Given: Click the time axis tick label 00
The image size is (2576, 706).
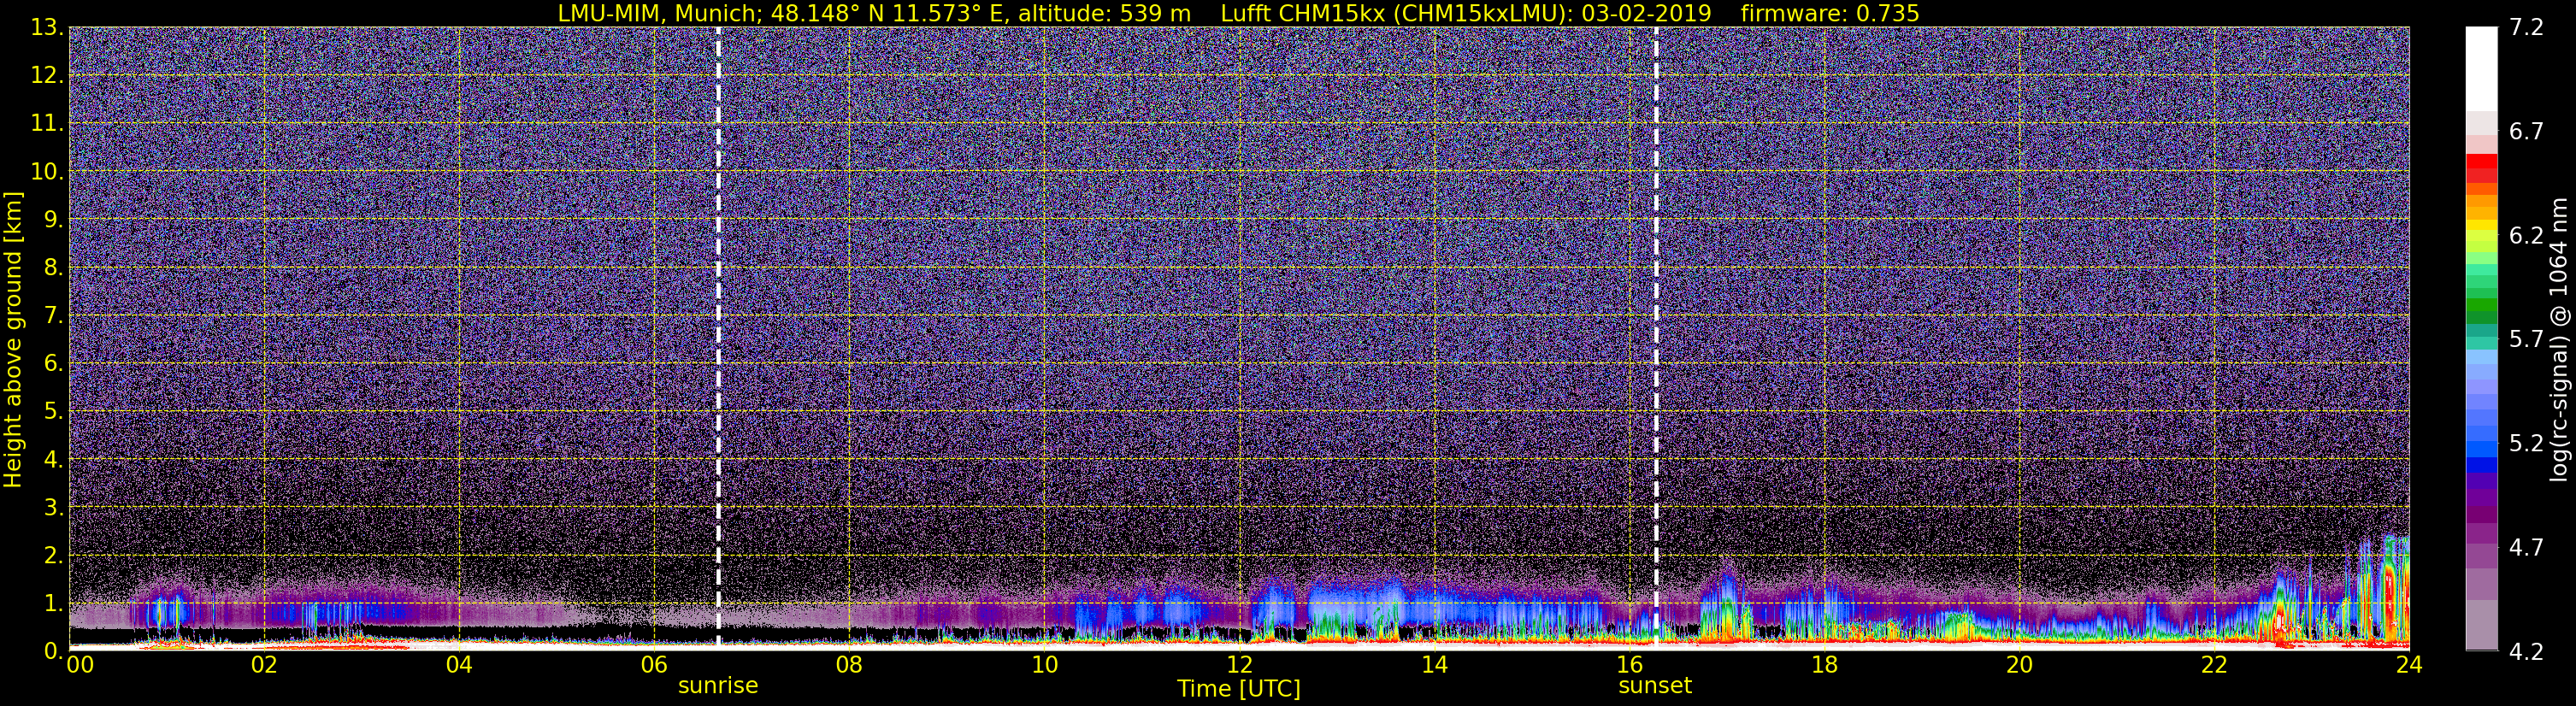Looking at the screenshot, I should [x=80, y=665].
